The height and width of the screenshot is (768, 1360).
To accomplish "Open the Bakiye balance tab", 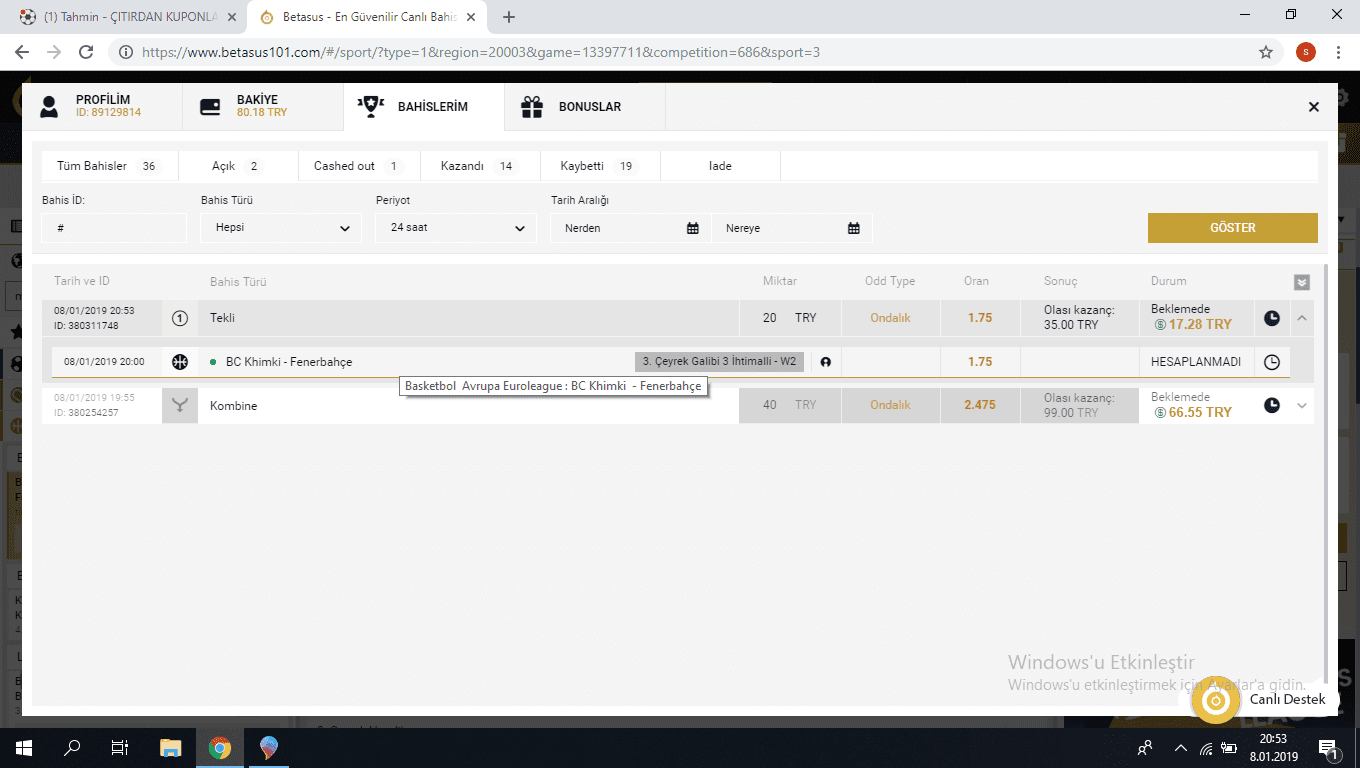I will [262, 106].
